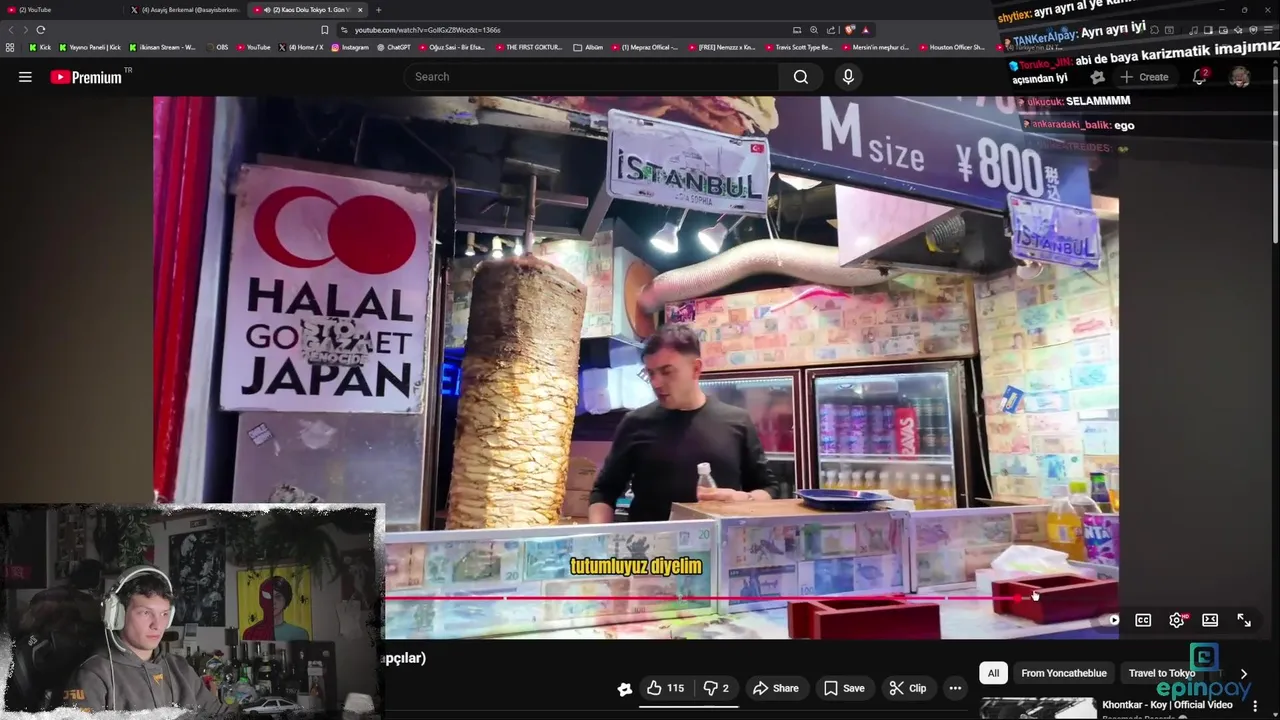Open the OBS bookmark
This screenshot has height=720, width=1280.
tap(216, 47)
